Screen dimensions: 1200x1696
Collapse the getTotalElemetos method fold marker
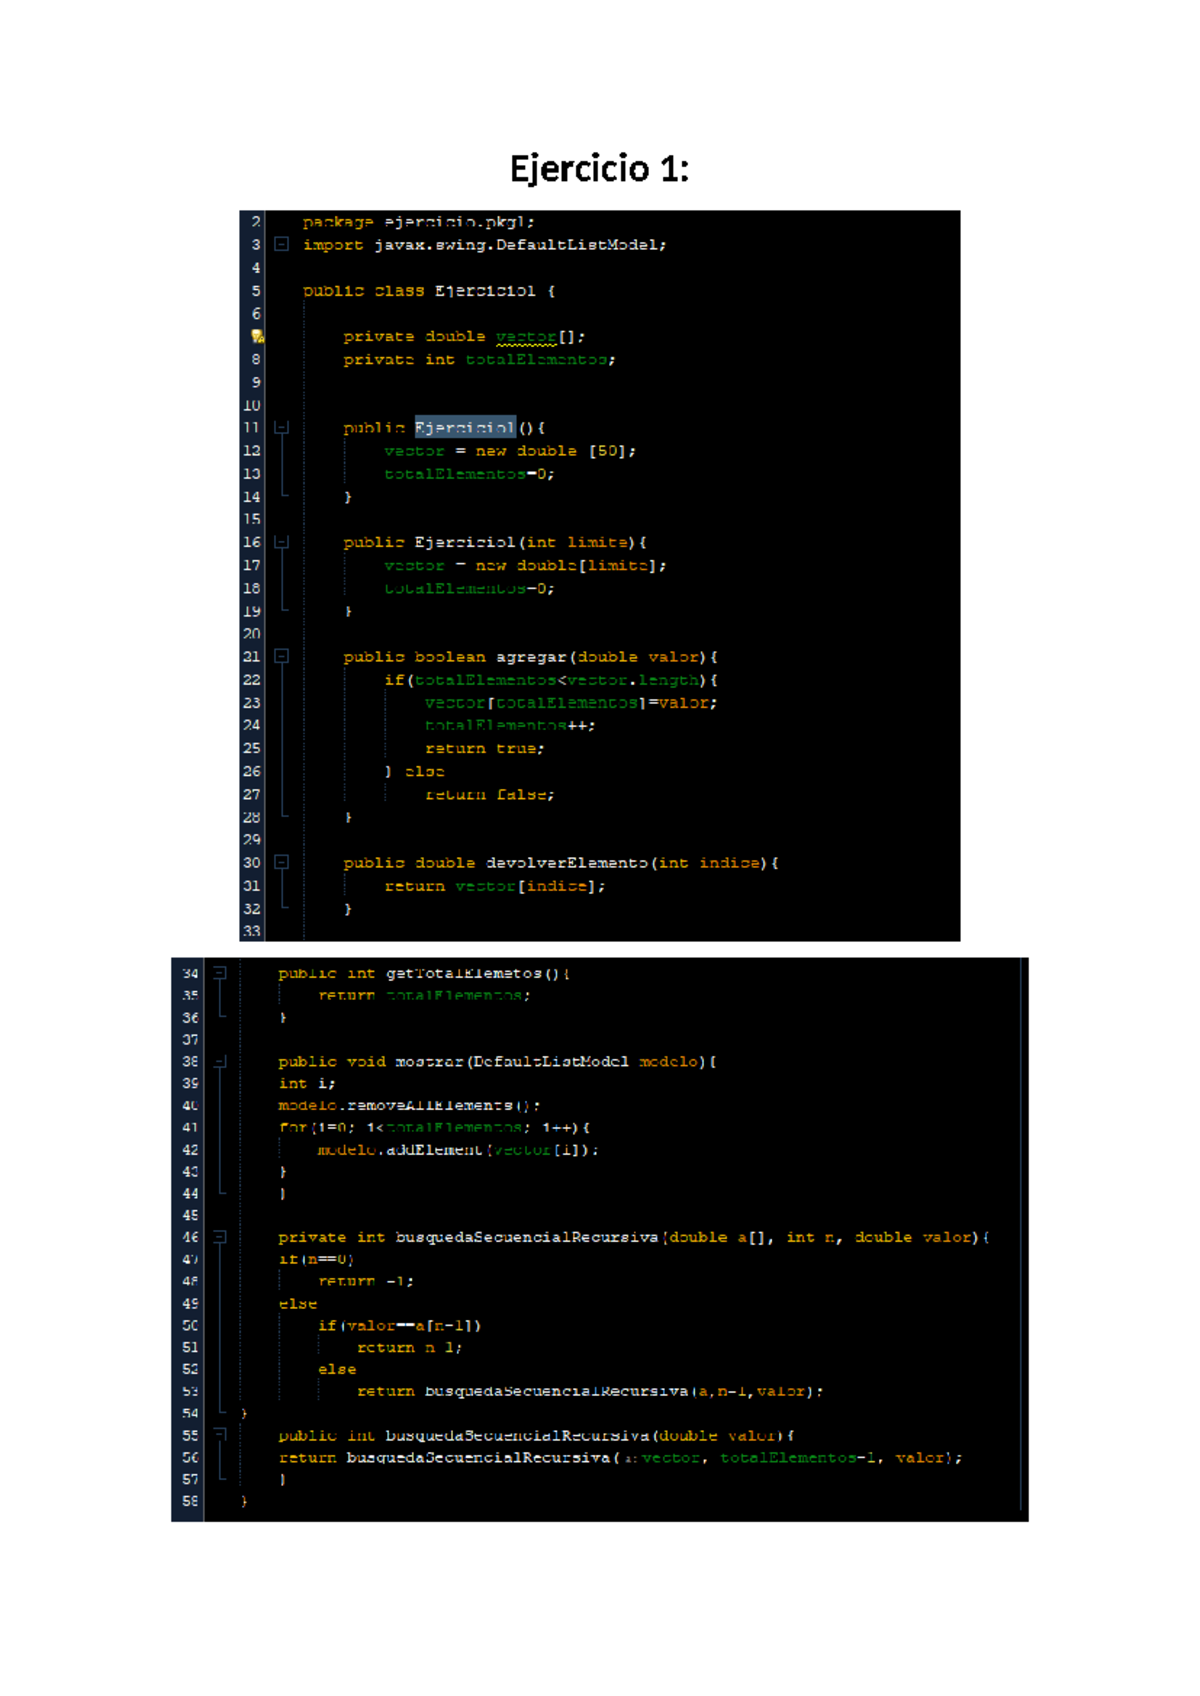click(220, 973)
